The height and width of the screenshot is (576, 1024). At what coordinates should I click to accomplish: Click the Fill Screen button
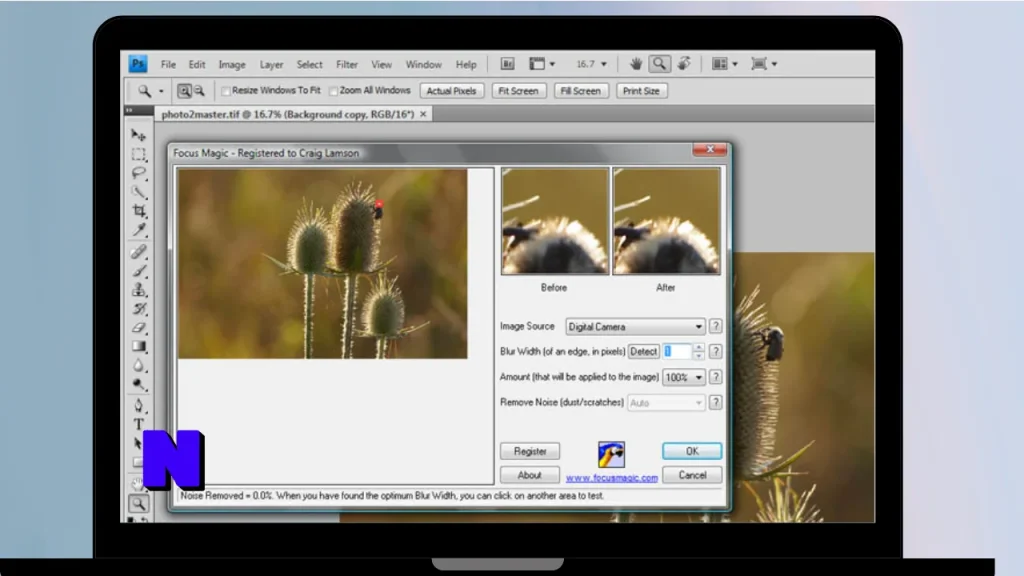point(580,91)
